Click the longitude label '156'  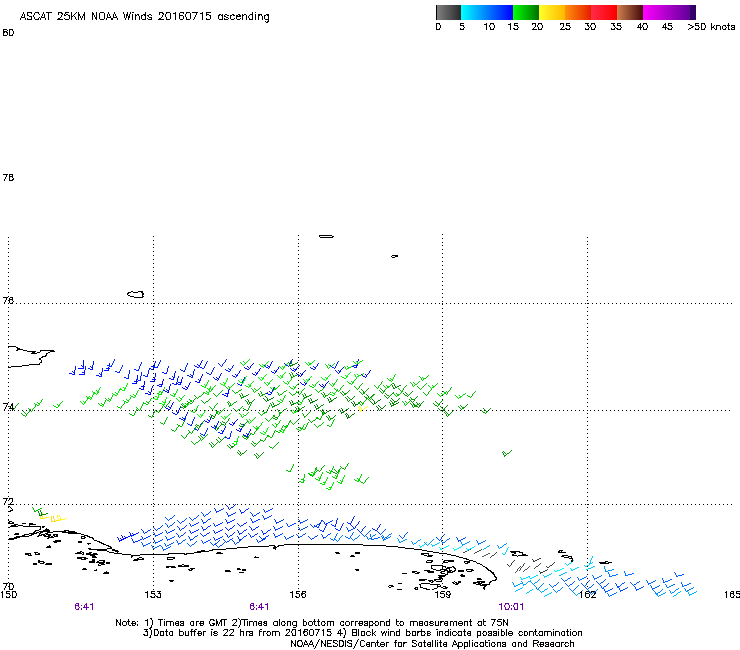coord(298,595)
